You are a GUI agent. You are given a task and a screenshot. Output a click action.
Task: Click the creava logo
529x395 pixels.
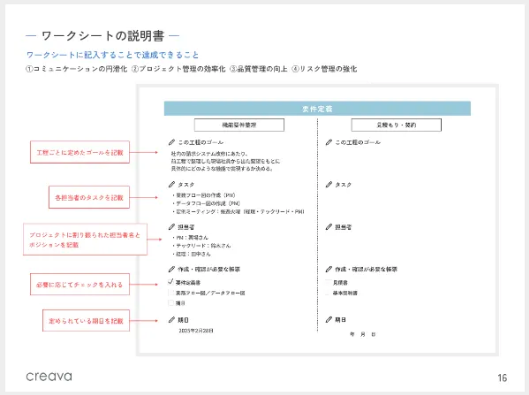coord(49,376)
